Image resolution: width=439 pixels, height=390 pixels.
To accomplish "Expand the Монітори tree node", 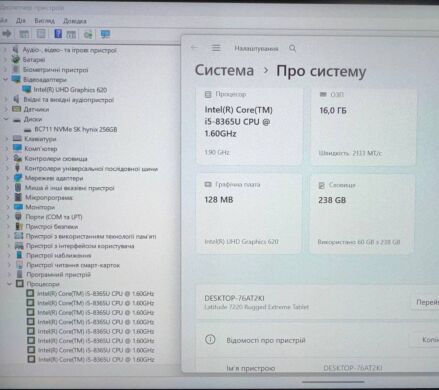I will click(8, 207).
